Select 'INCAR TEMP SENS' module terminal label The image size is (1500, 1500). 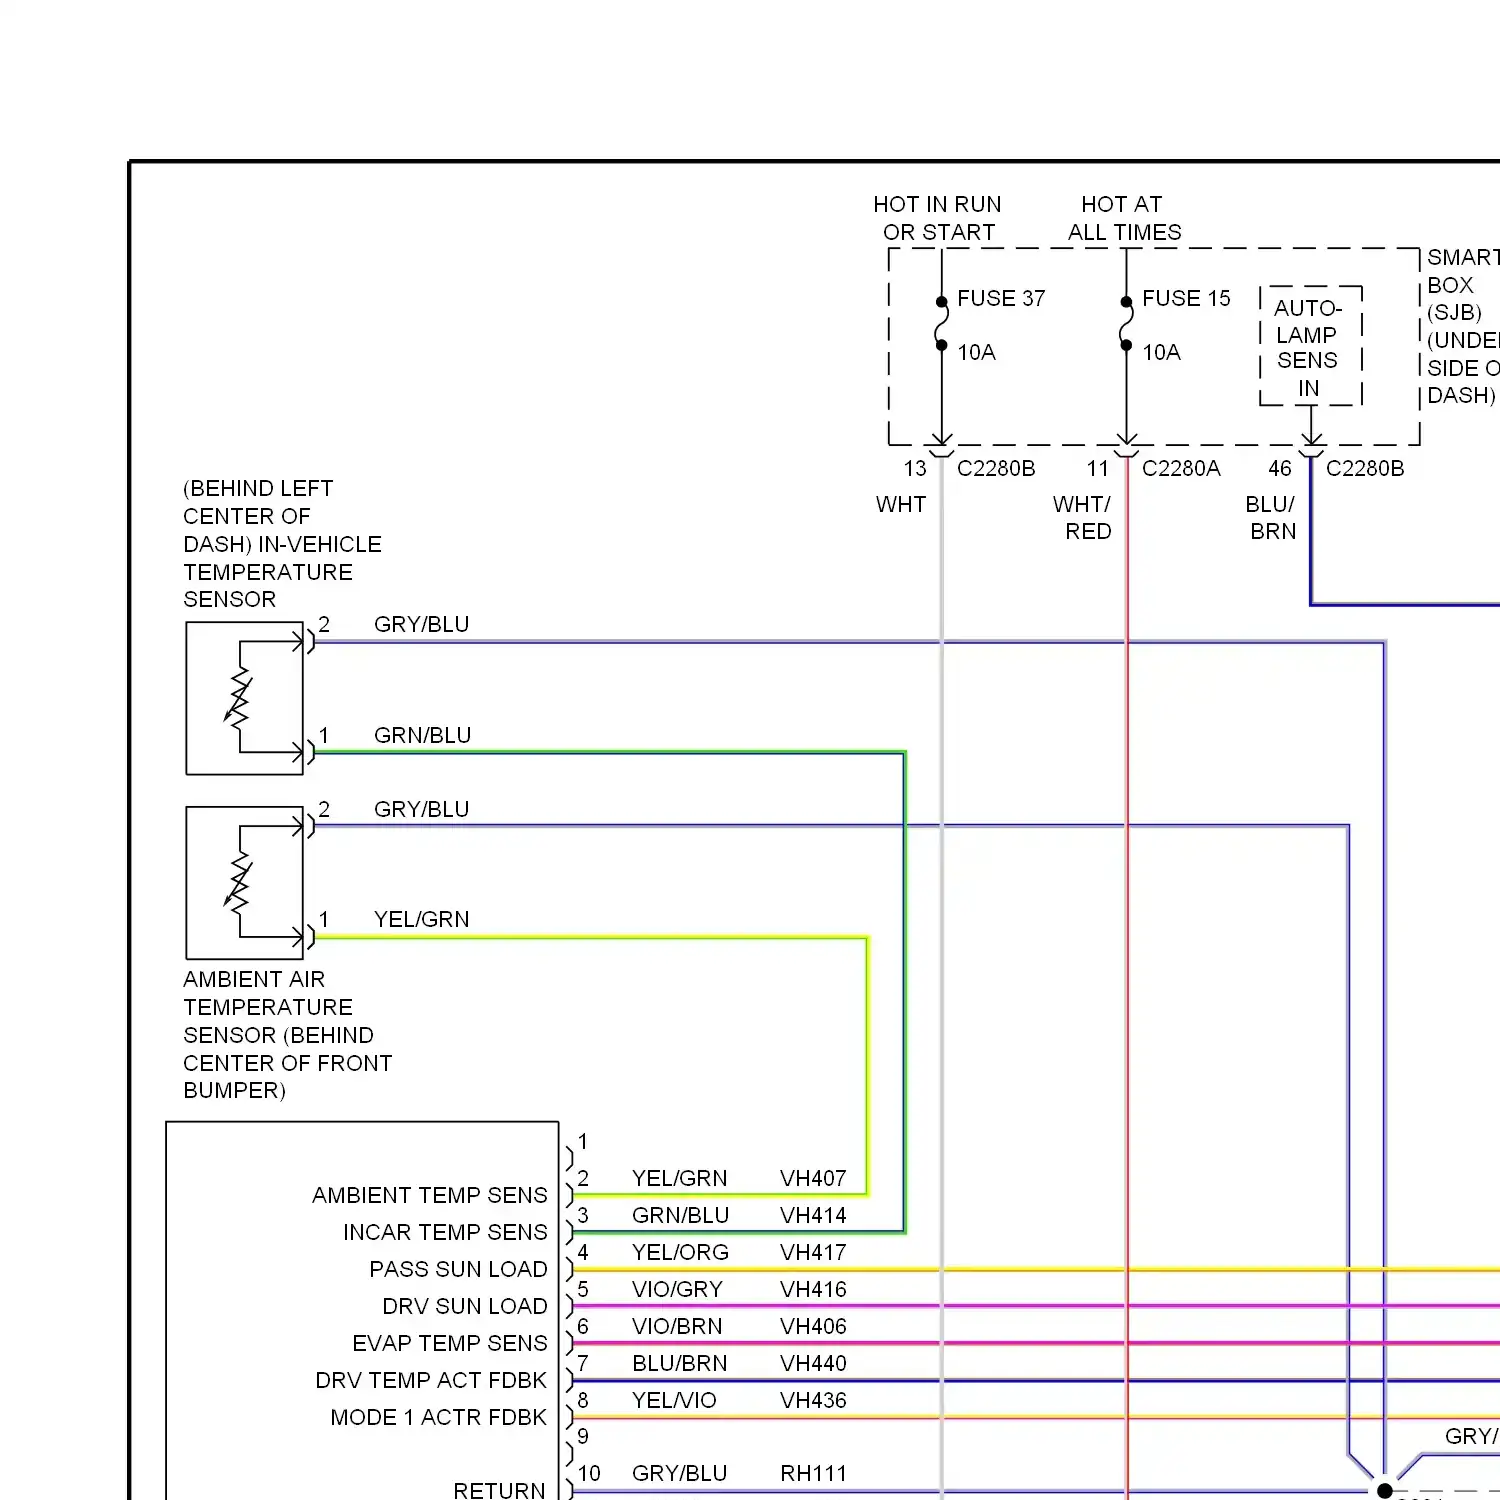click(445, 1232)
